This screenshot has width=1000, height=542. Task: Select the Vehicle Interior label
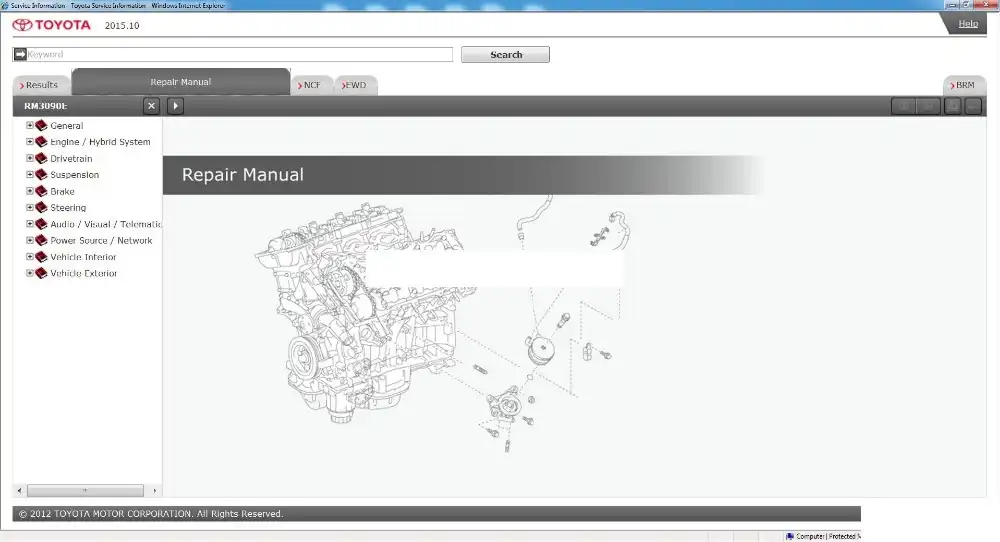[83, 257]
